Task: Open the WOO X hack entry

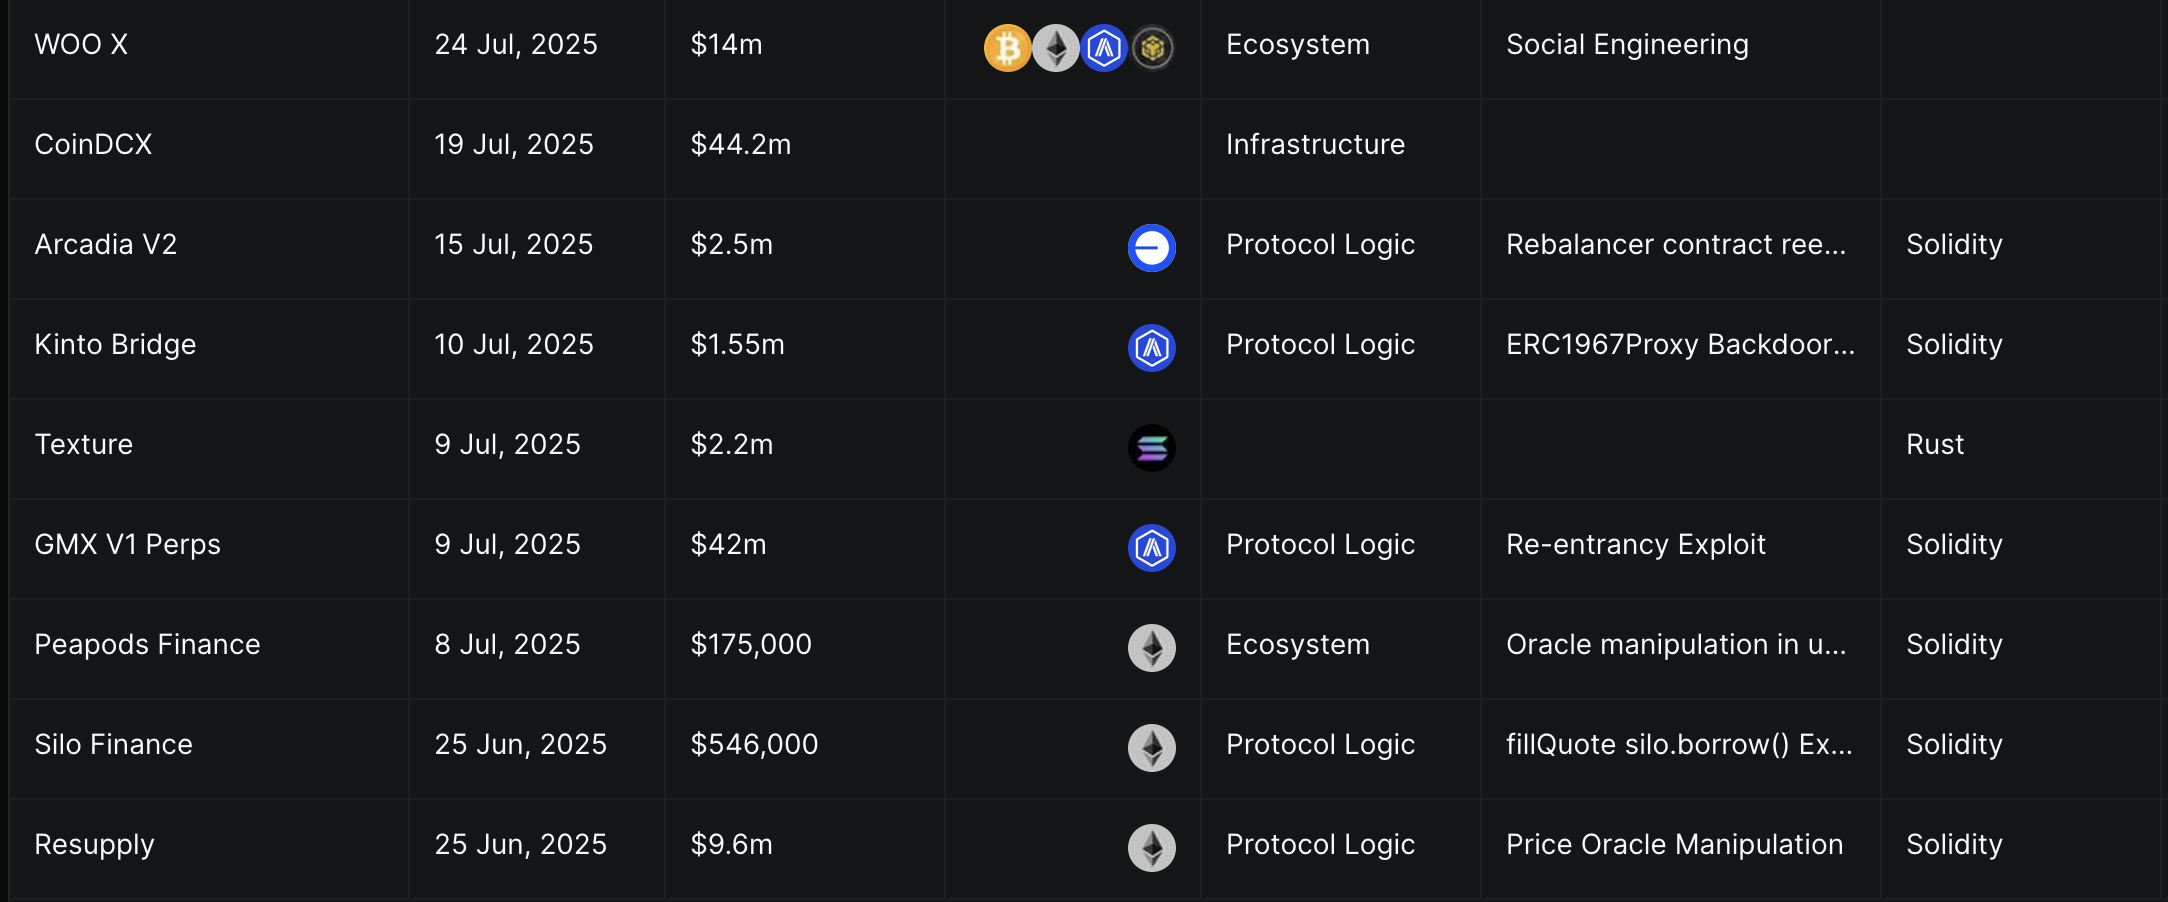Action: click(81, 45)
